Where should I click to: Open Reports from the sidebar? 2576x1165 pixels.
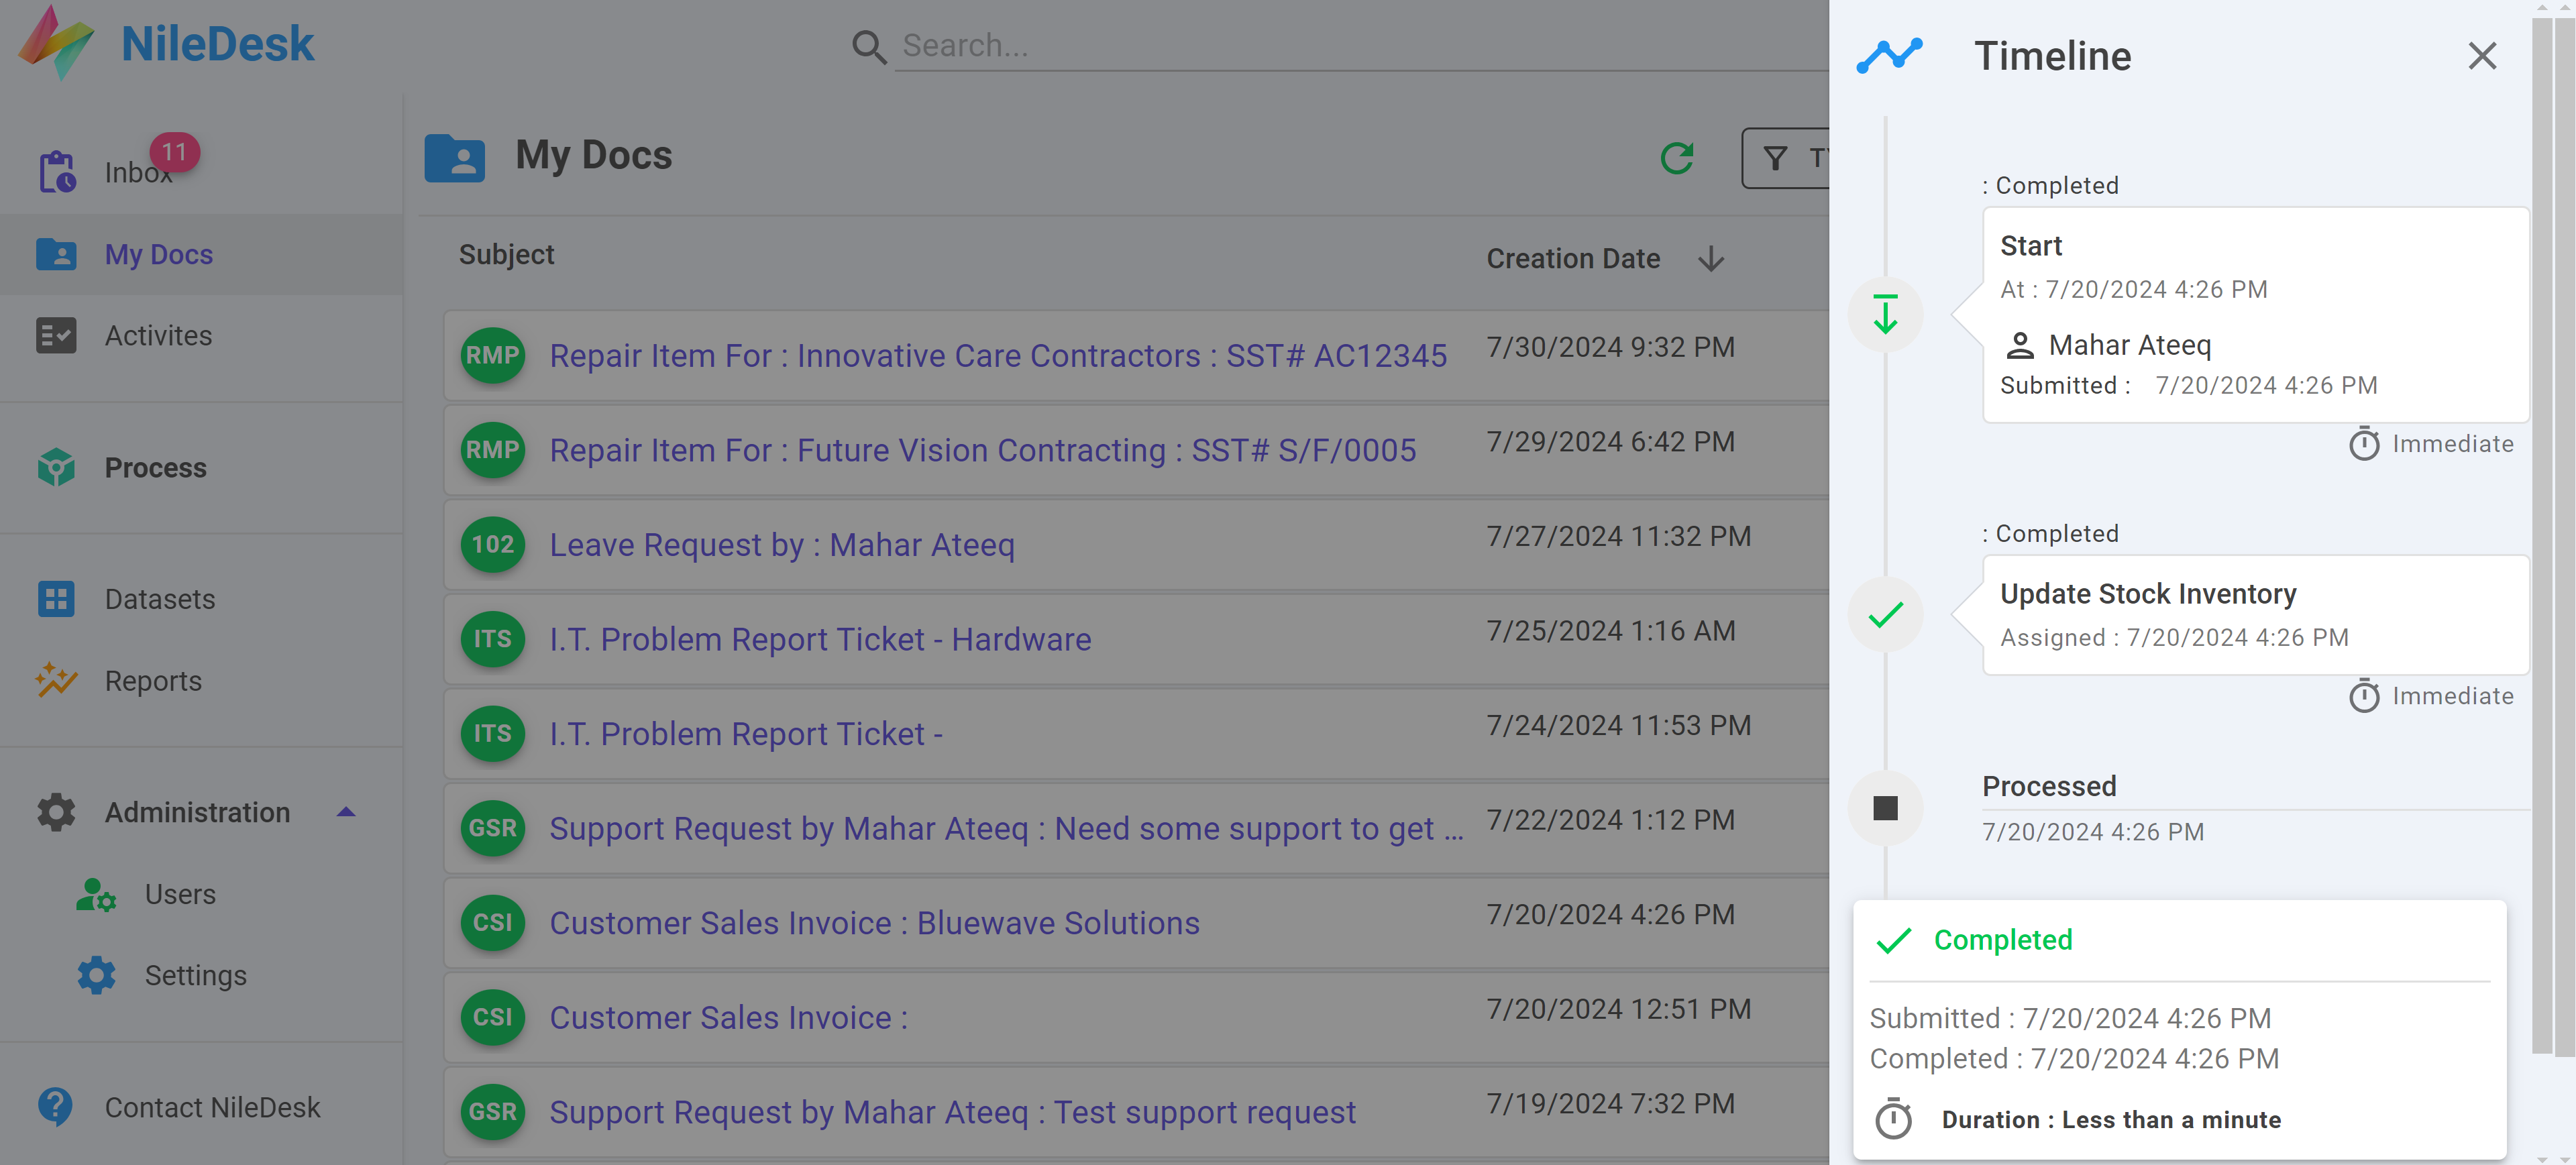(x=200, y=681)
